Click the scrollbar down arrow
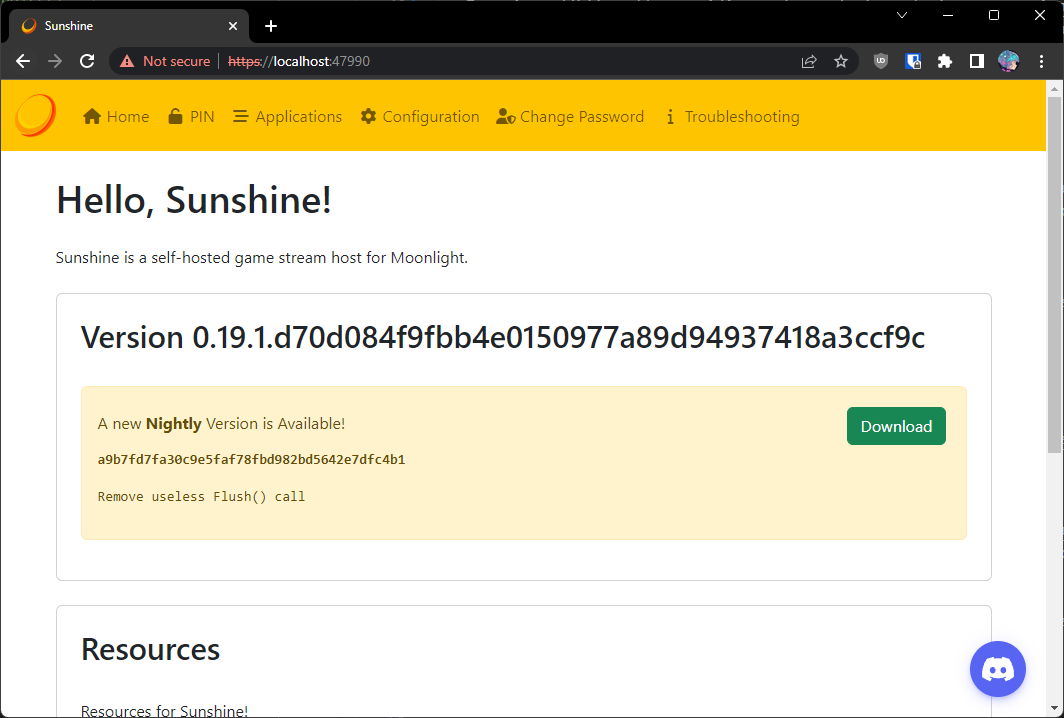Screen dimensions: 1064x718 coord(1054,709)
